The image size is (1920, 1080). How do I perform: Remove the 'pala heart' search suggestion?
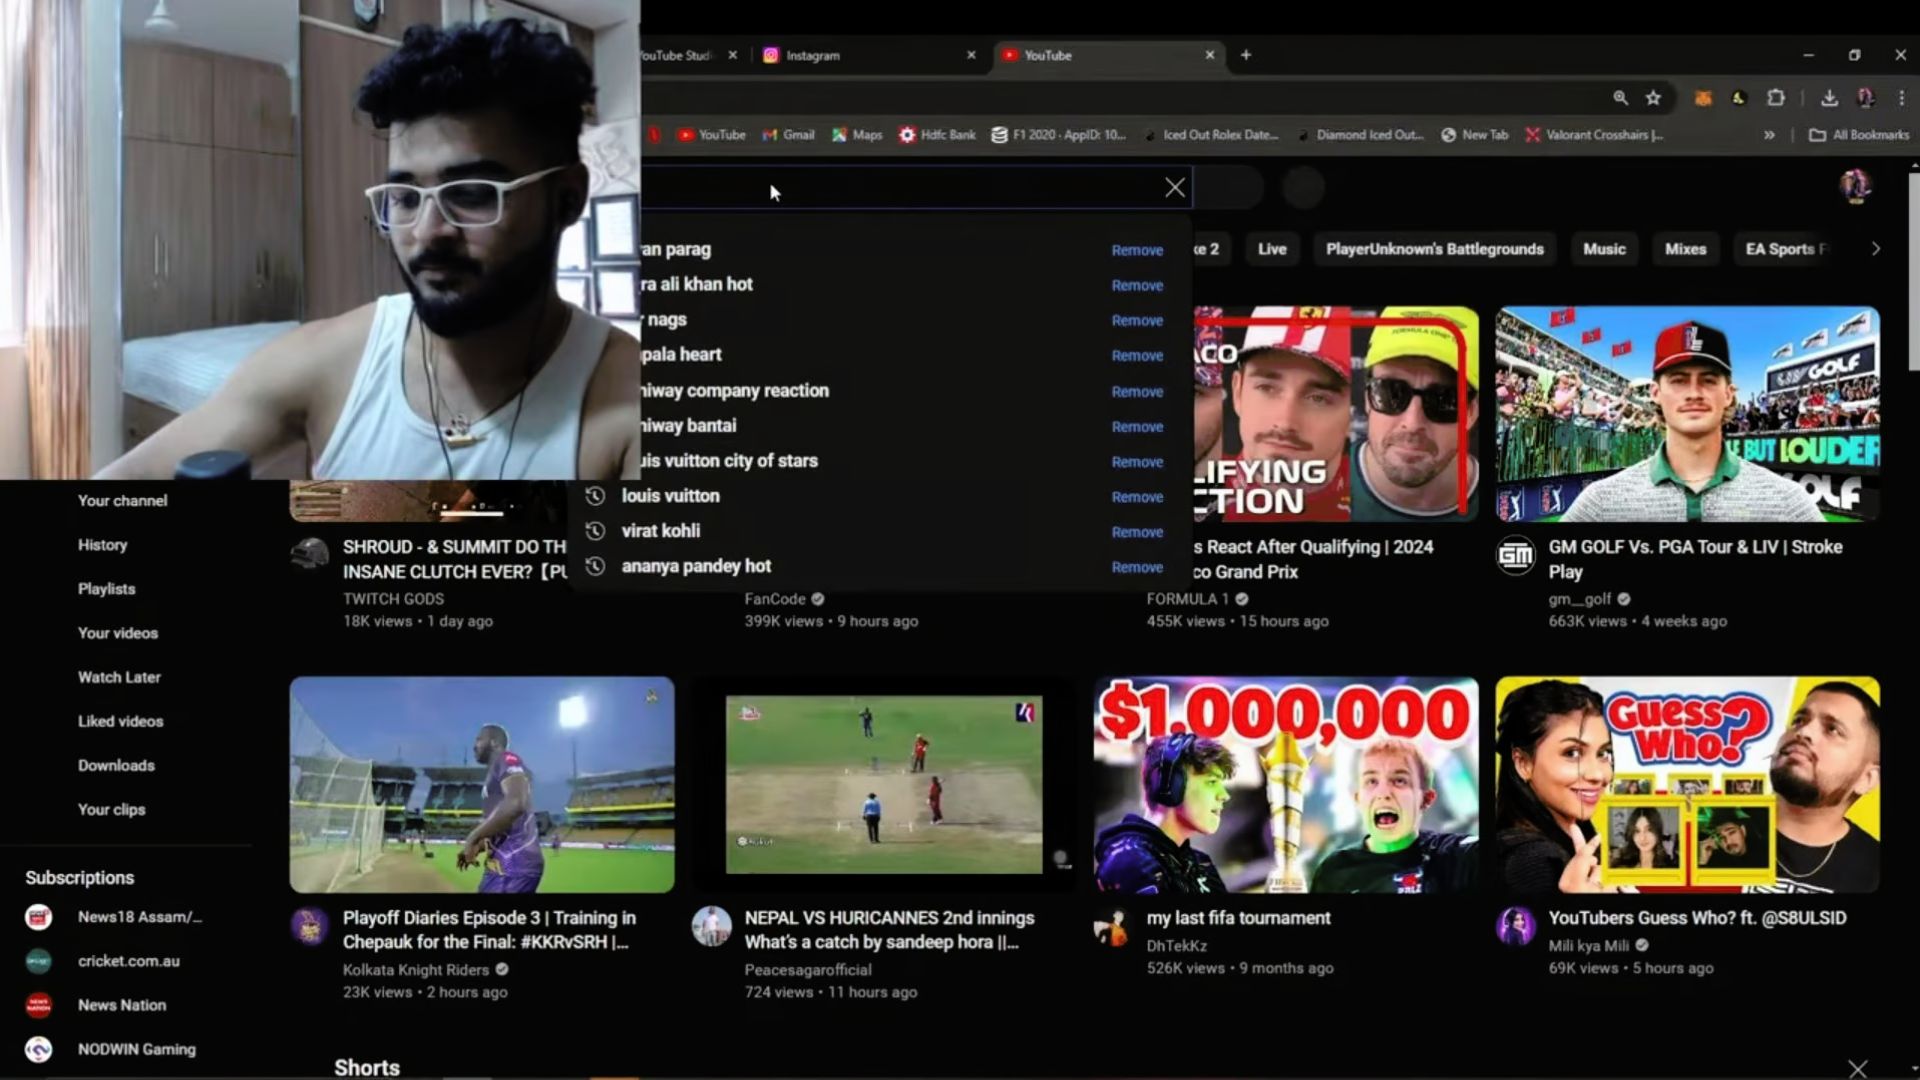click(x=1137, y=356)
